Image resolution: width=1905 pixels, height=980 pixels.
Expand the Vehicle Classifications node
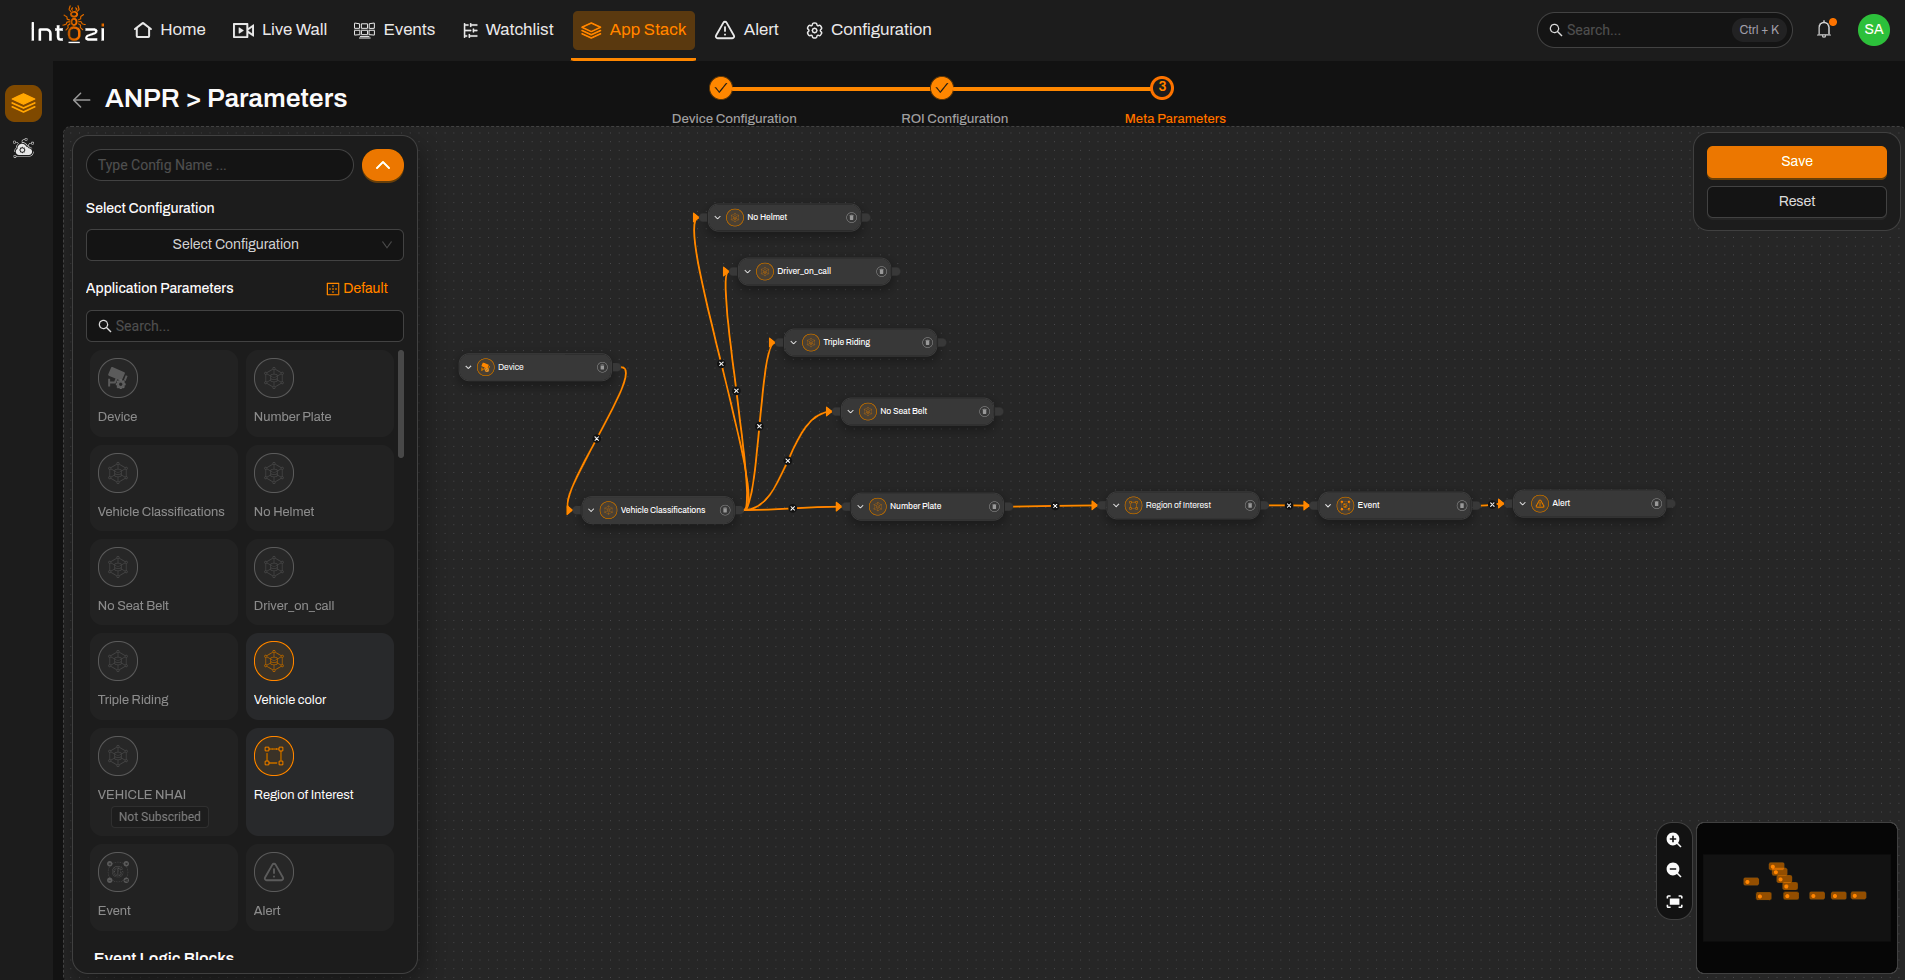[591, 510]
